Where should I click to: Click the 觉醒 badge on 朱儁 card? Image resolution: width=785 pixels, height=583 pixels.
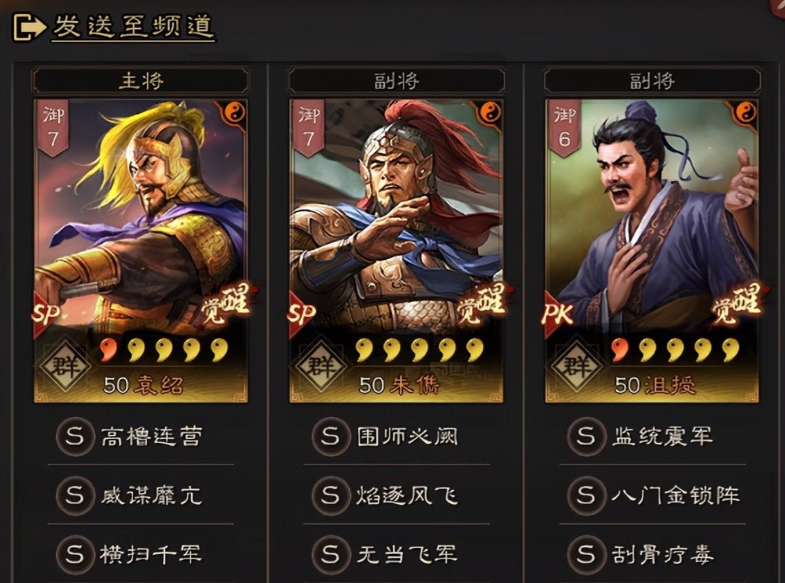(482, 303)
